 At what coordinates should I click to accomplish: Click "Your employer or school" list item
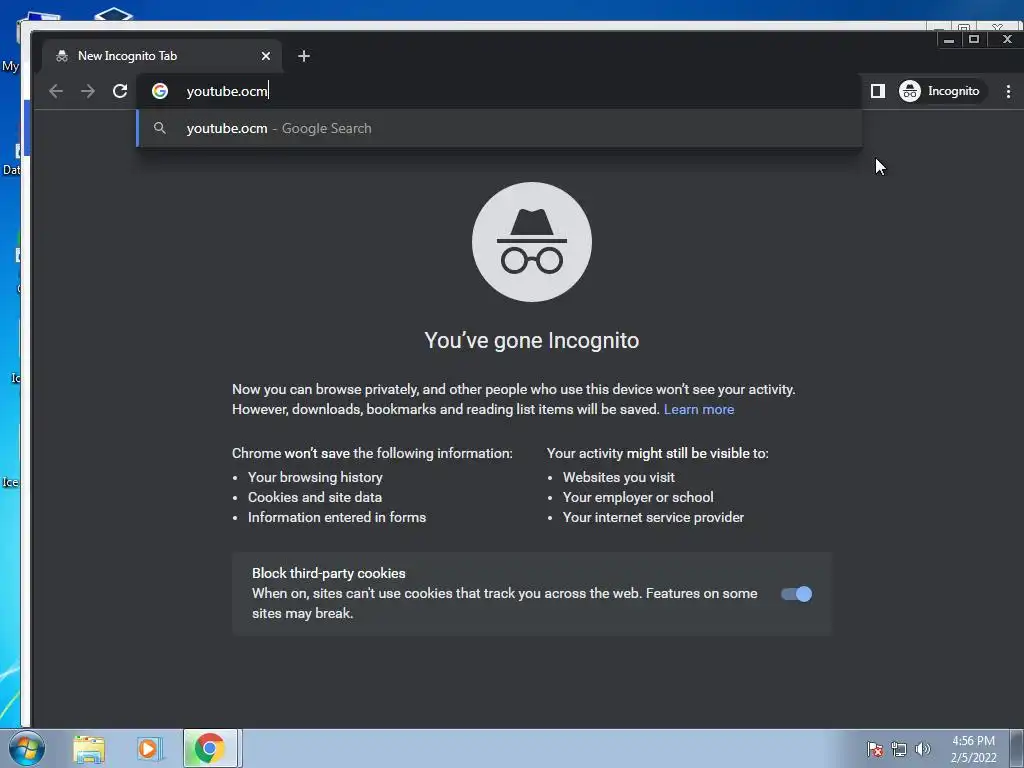coord(638,498)
